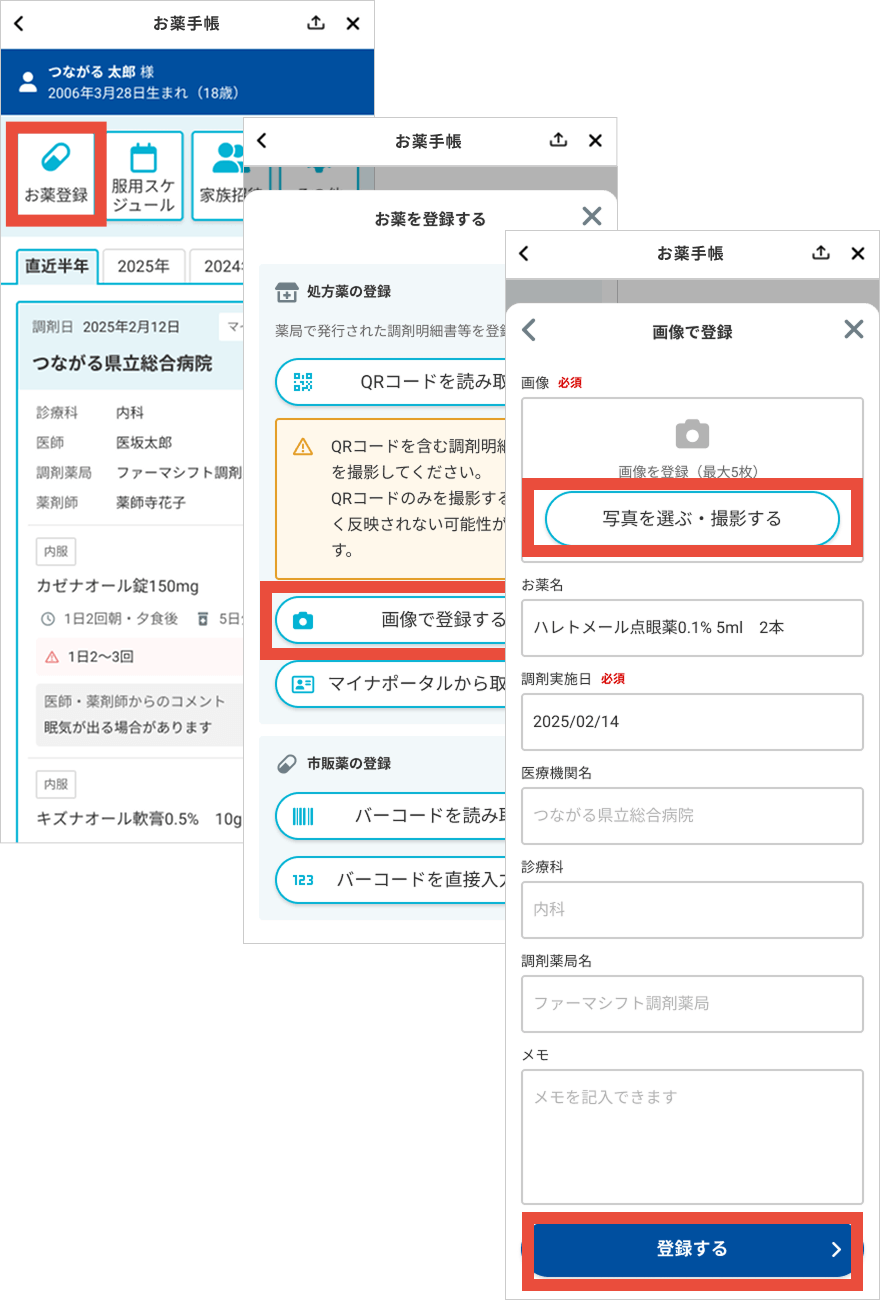This screenshot has width=880, height=1300.
Task: Choose 画像で登録する option
Action: coord(390,620)
